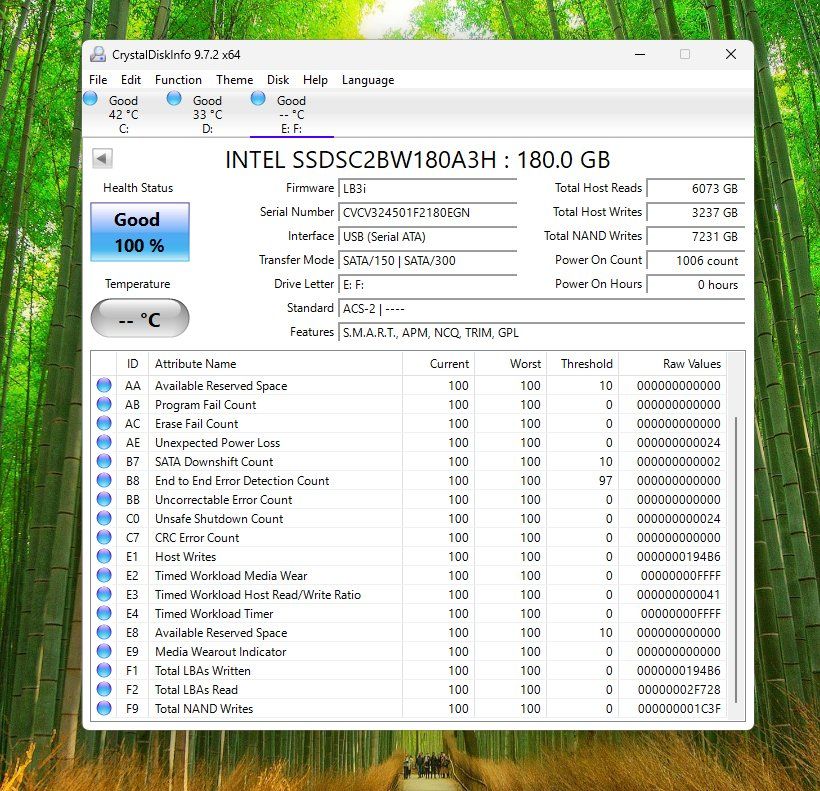Open the Edit menu

pyautogui.click(x=131, y=79)
